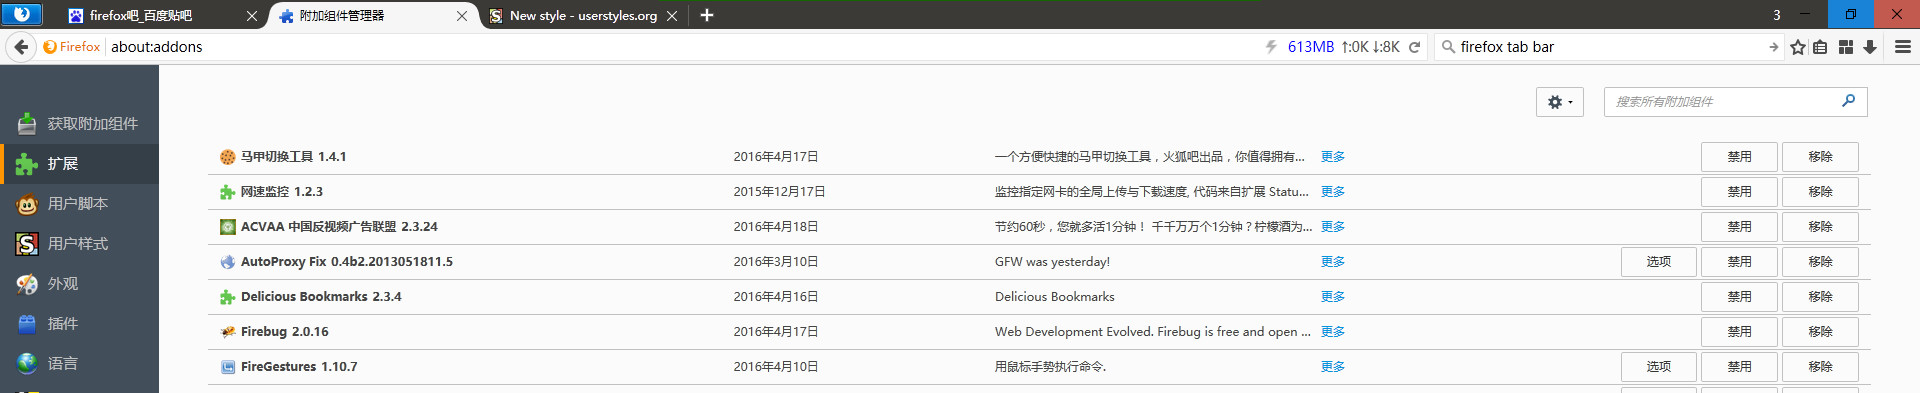Open 选项 for FireGestures
Image resolution: width=1920 pixels, height=393 pixels.
point(1659,367)
